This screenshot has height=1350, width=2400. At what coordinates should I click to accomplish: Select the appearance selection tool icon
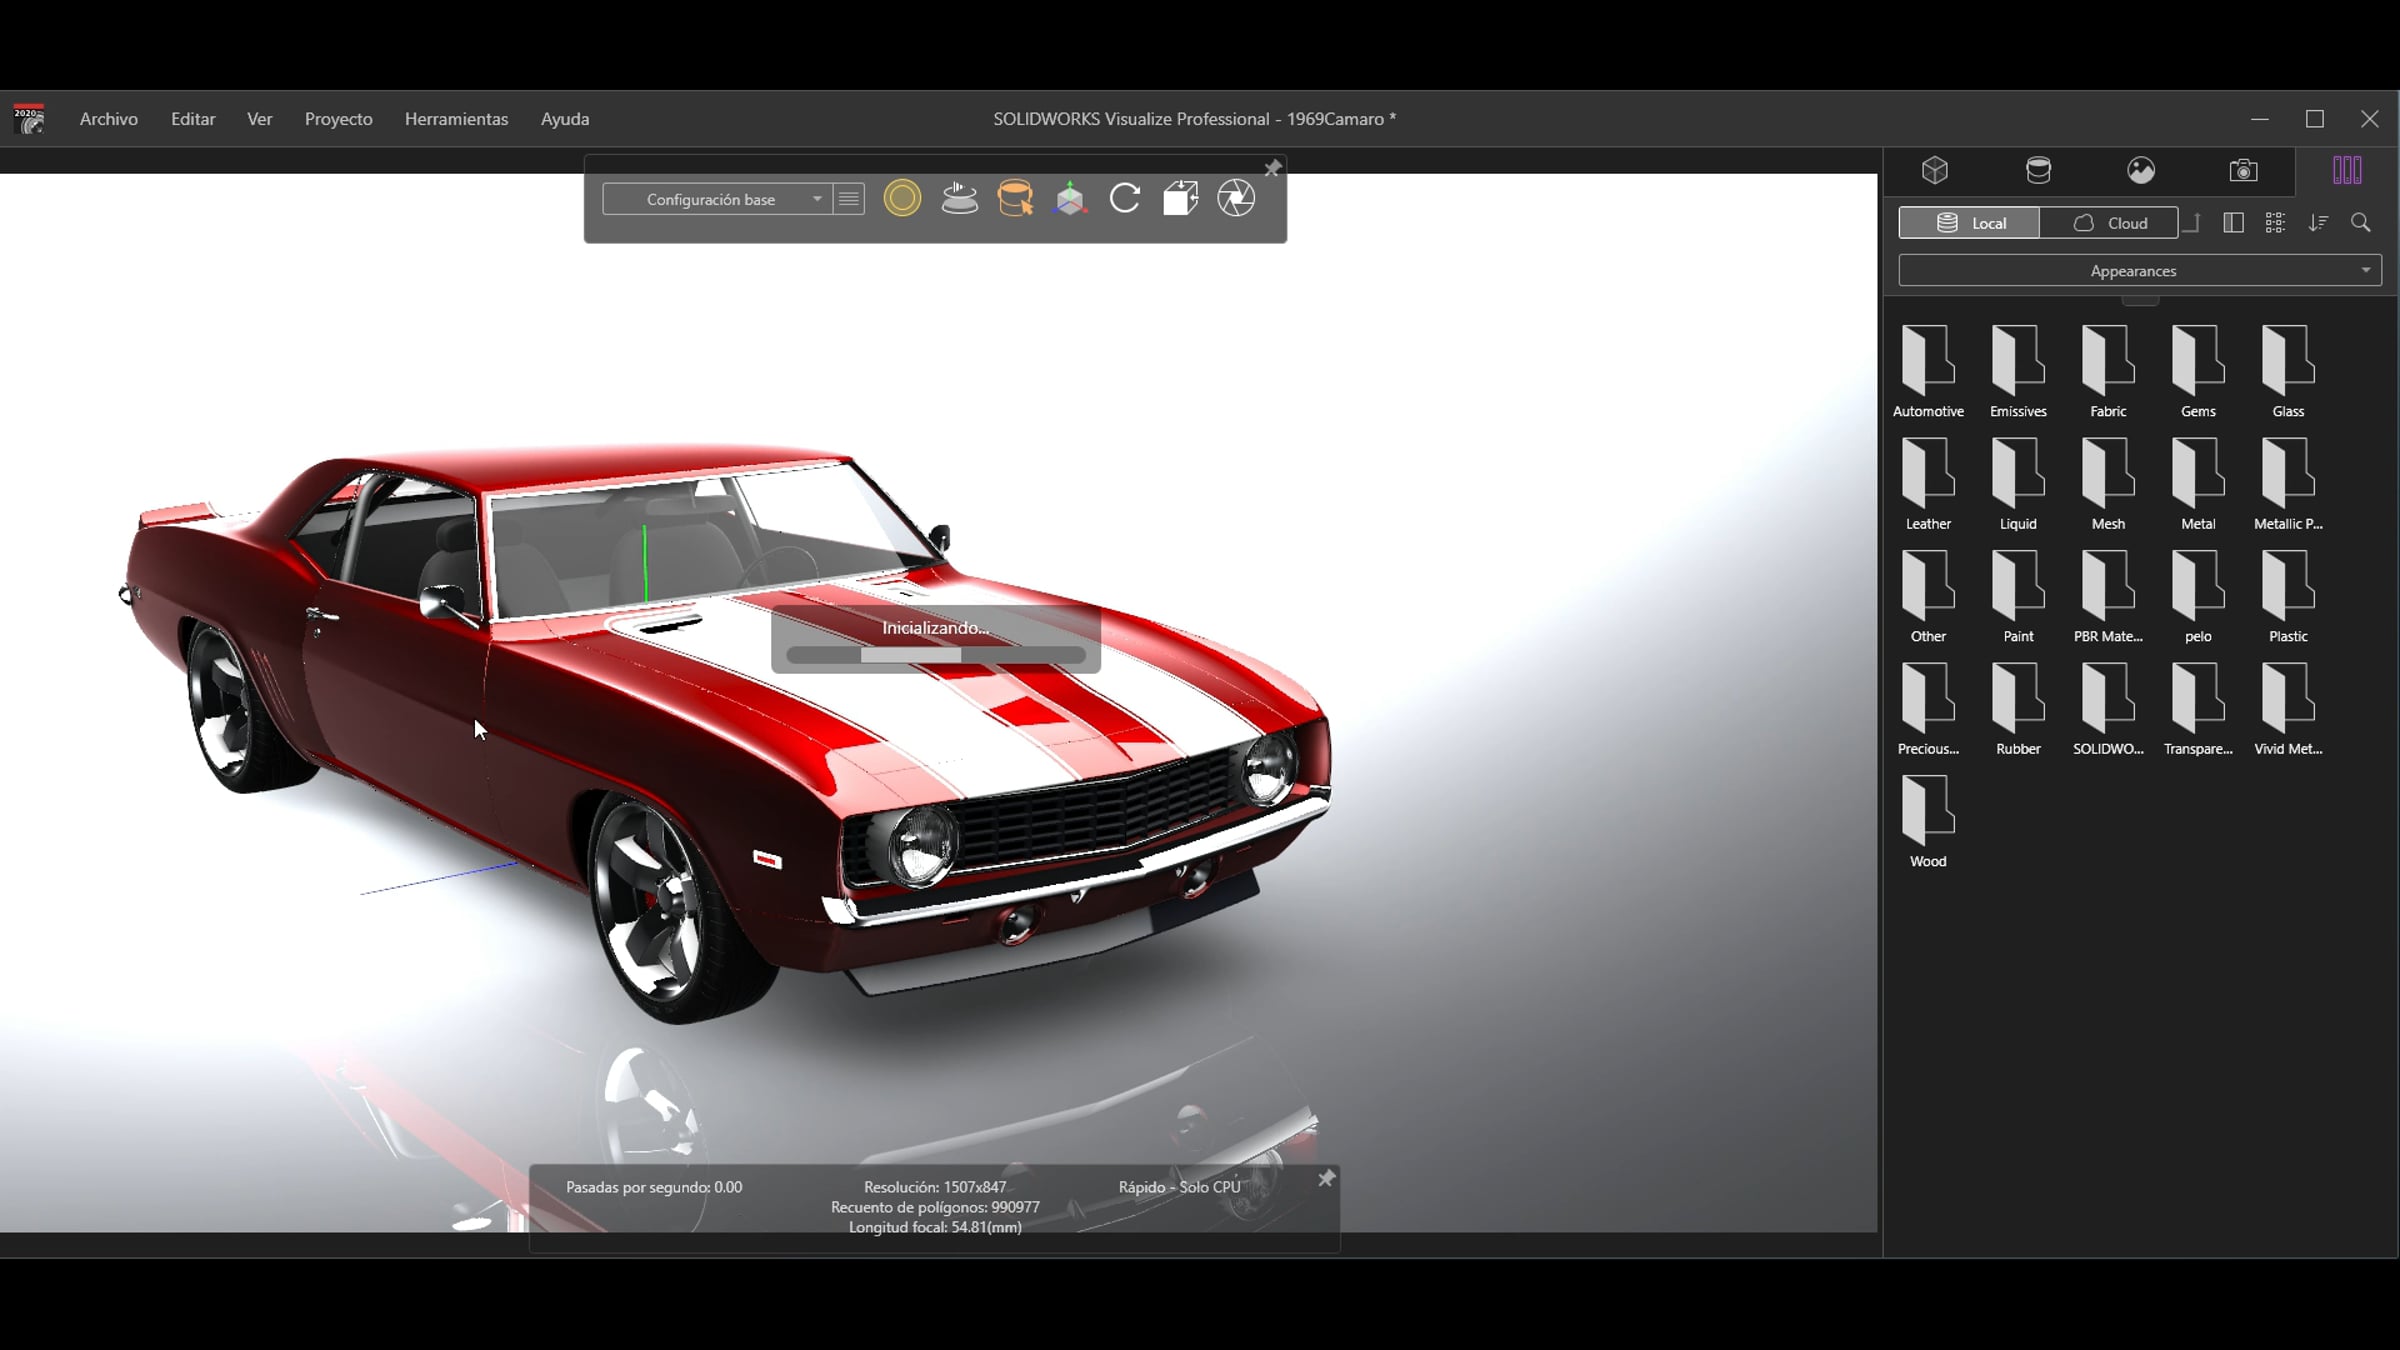[x=1015, y=198]
